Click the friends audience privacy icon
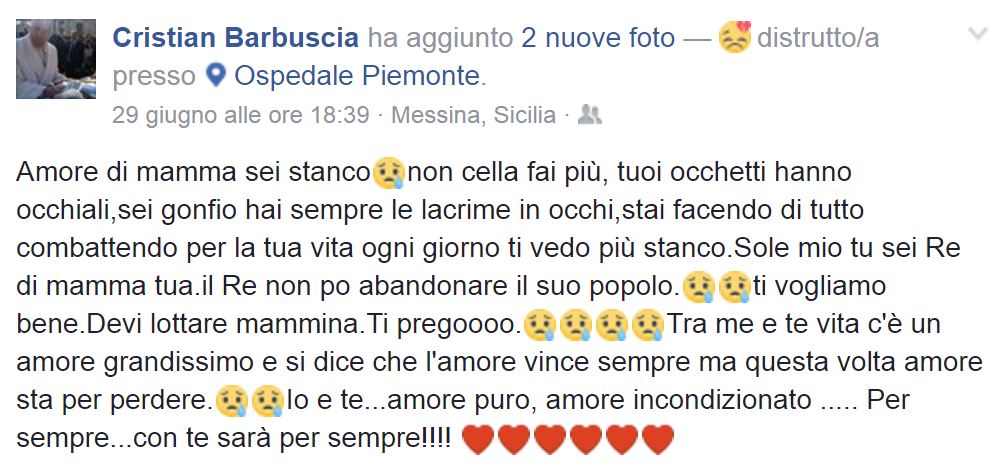1008x470 pixels. [x=590, y=114]
